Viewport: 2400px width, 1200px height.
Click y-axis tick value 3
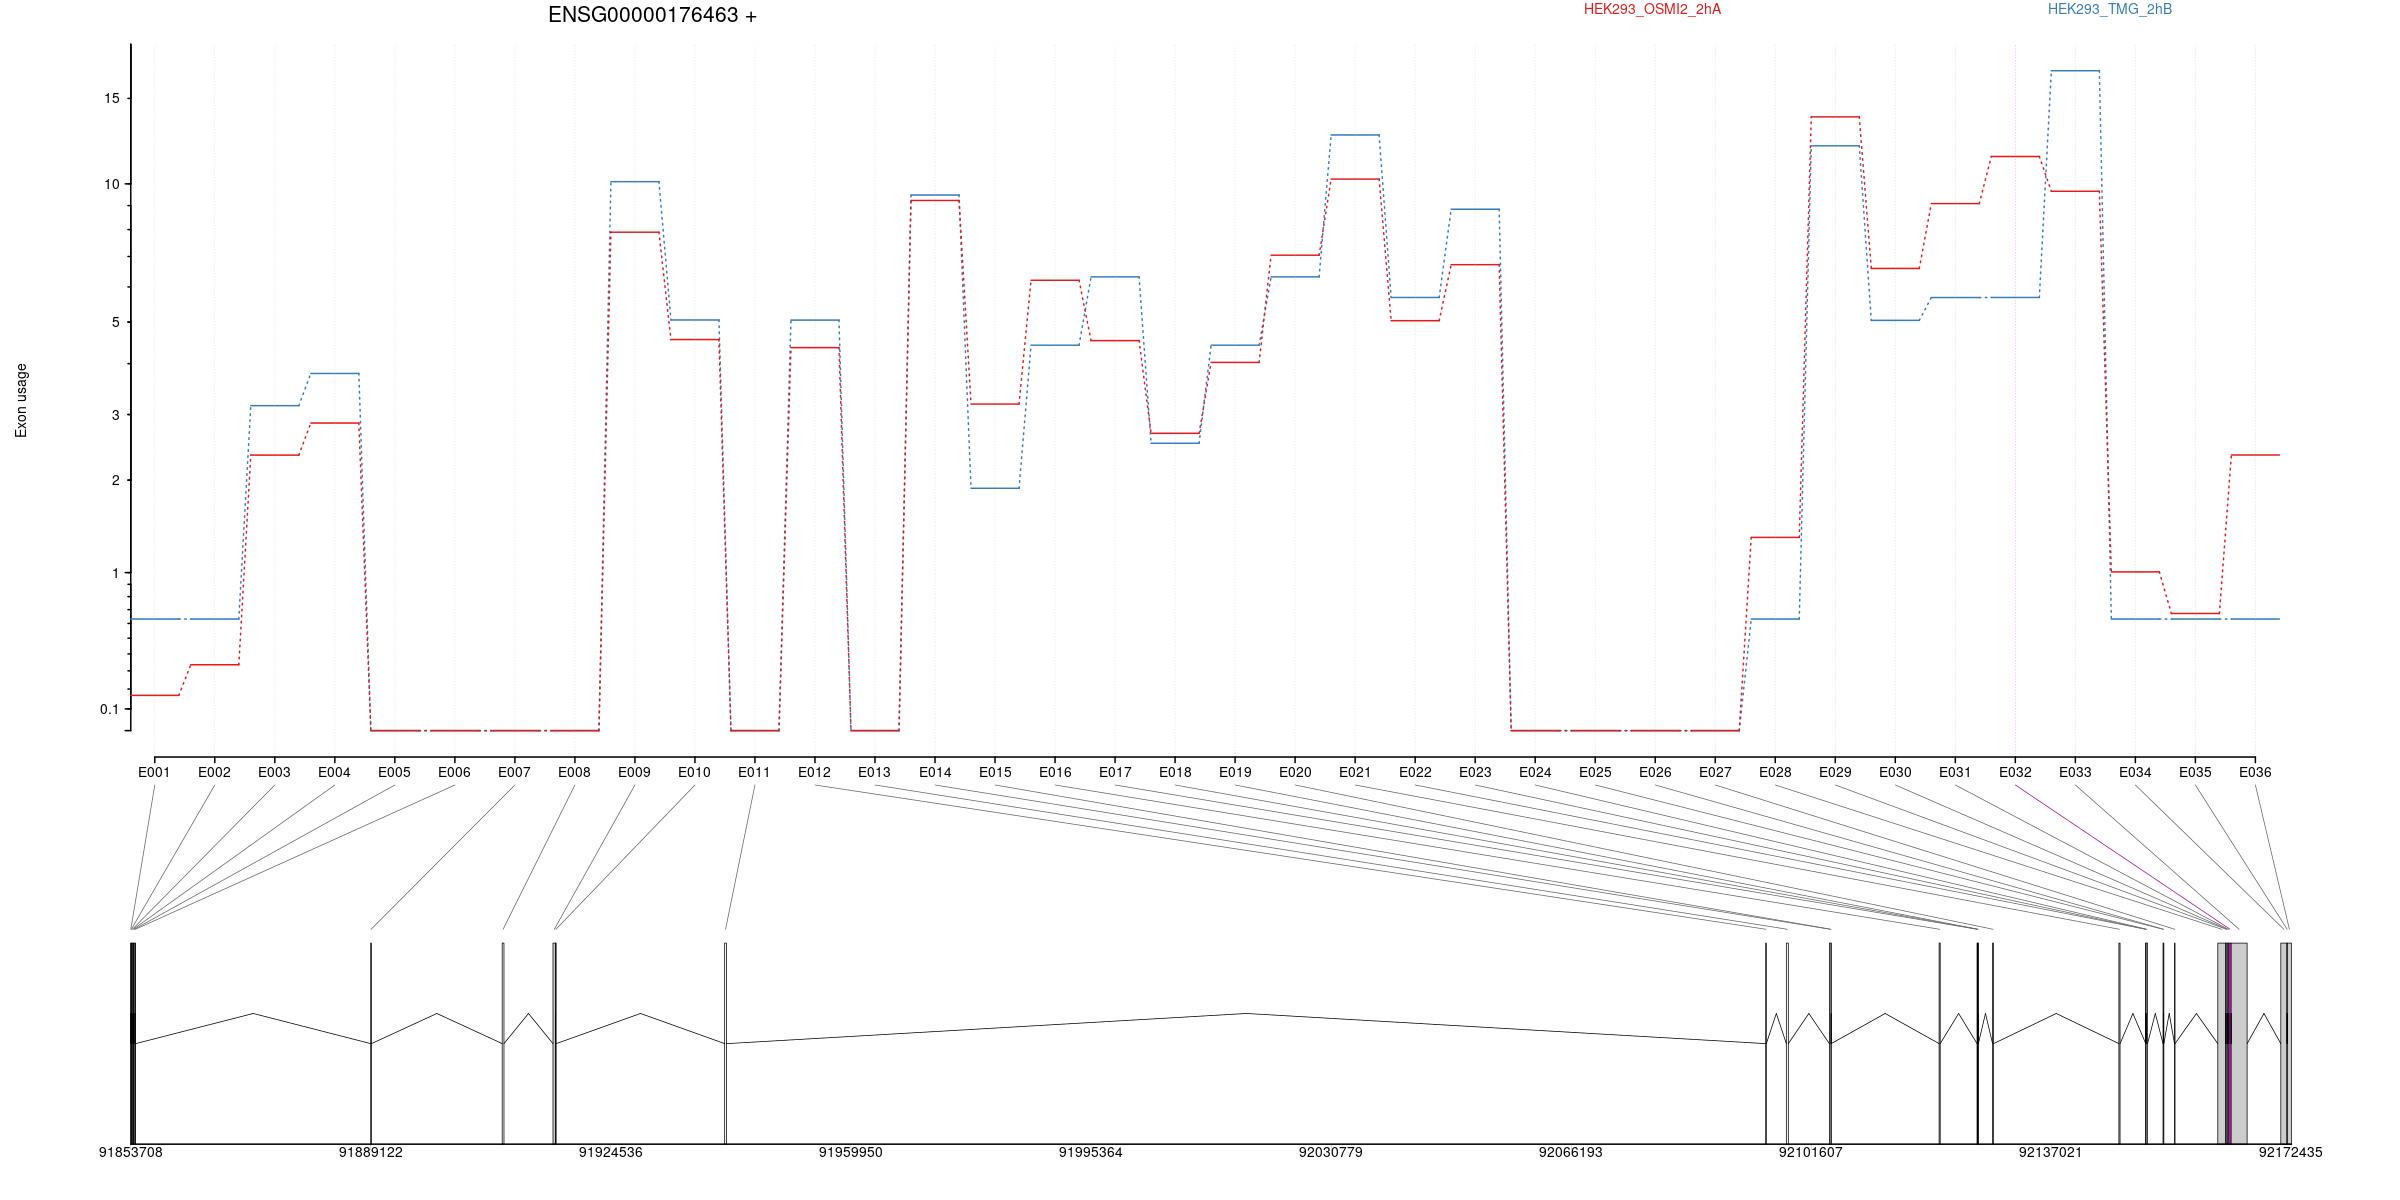click(115, 415)
